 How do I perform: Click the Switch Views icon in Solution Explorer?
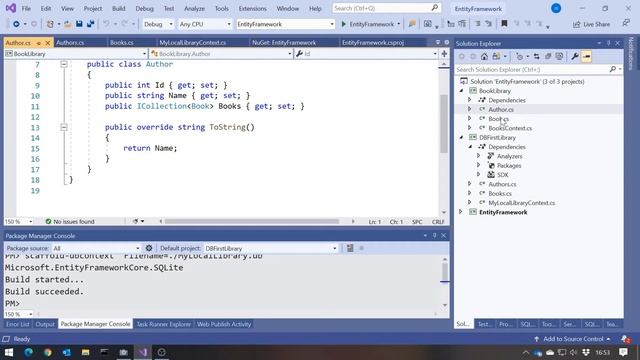pyautogui.click(x=496, y=57)
